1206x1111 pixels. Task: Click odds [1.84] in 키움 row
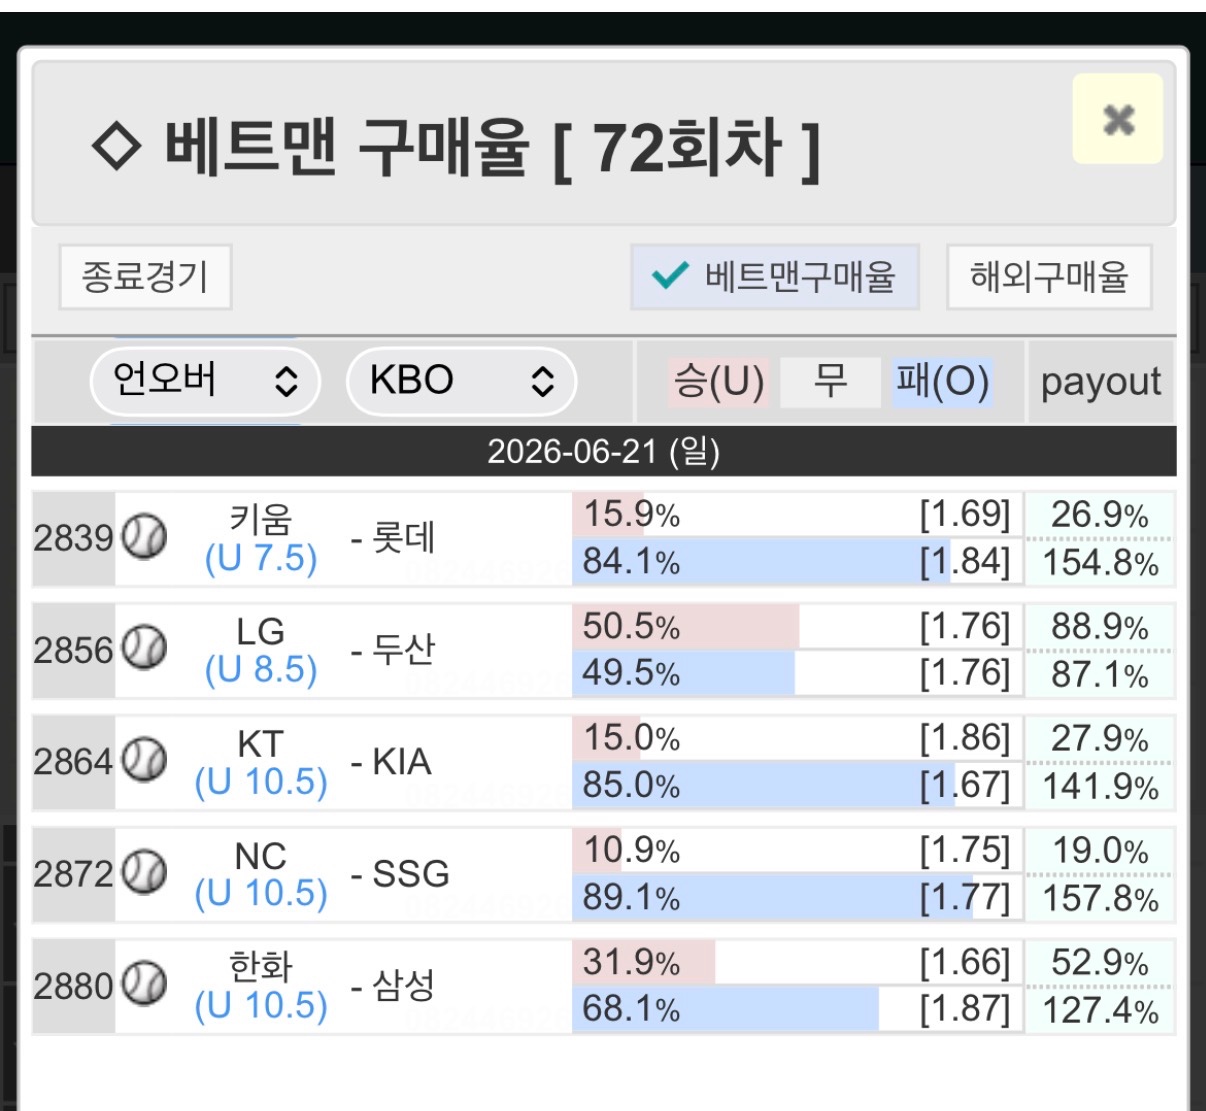(965, 561)
